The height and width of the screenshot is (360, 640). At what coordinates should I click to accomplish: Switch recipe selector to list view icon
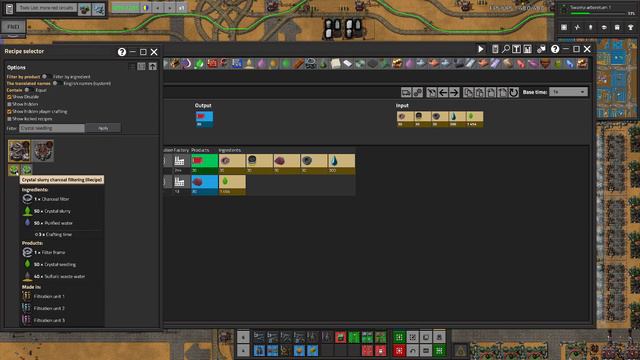(x=141, y=67)
